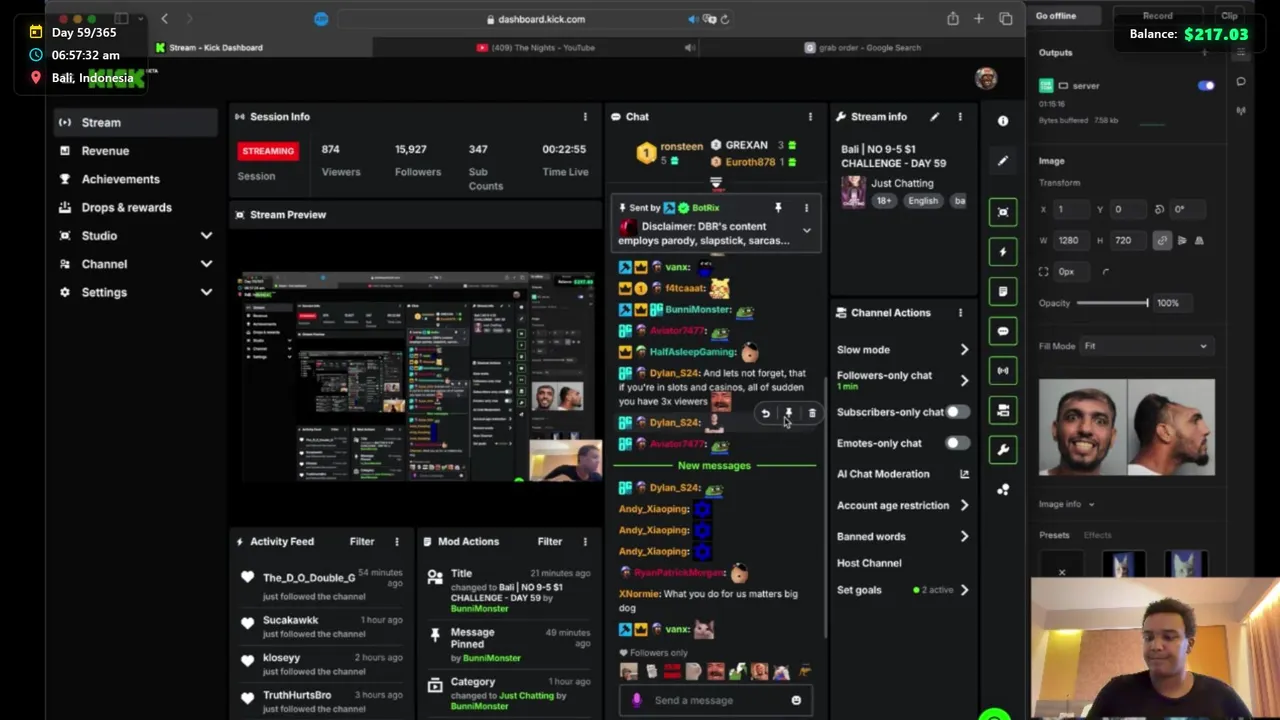Toggle Subscribers-only chat switch
The height and width of the screenshot is (720, 1280).
tap(956, 412)
